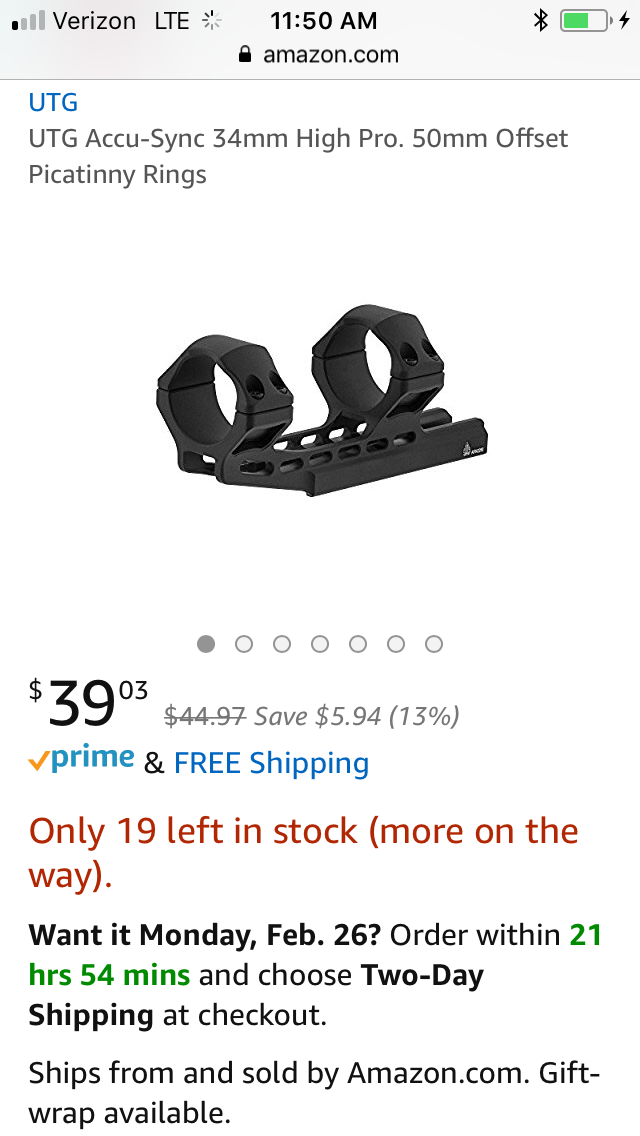Select the second image carousel dot
640x1136 pixels.
pyautogui.click(x=244, y=643)
